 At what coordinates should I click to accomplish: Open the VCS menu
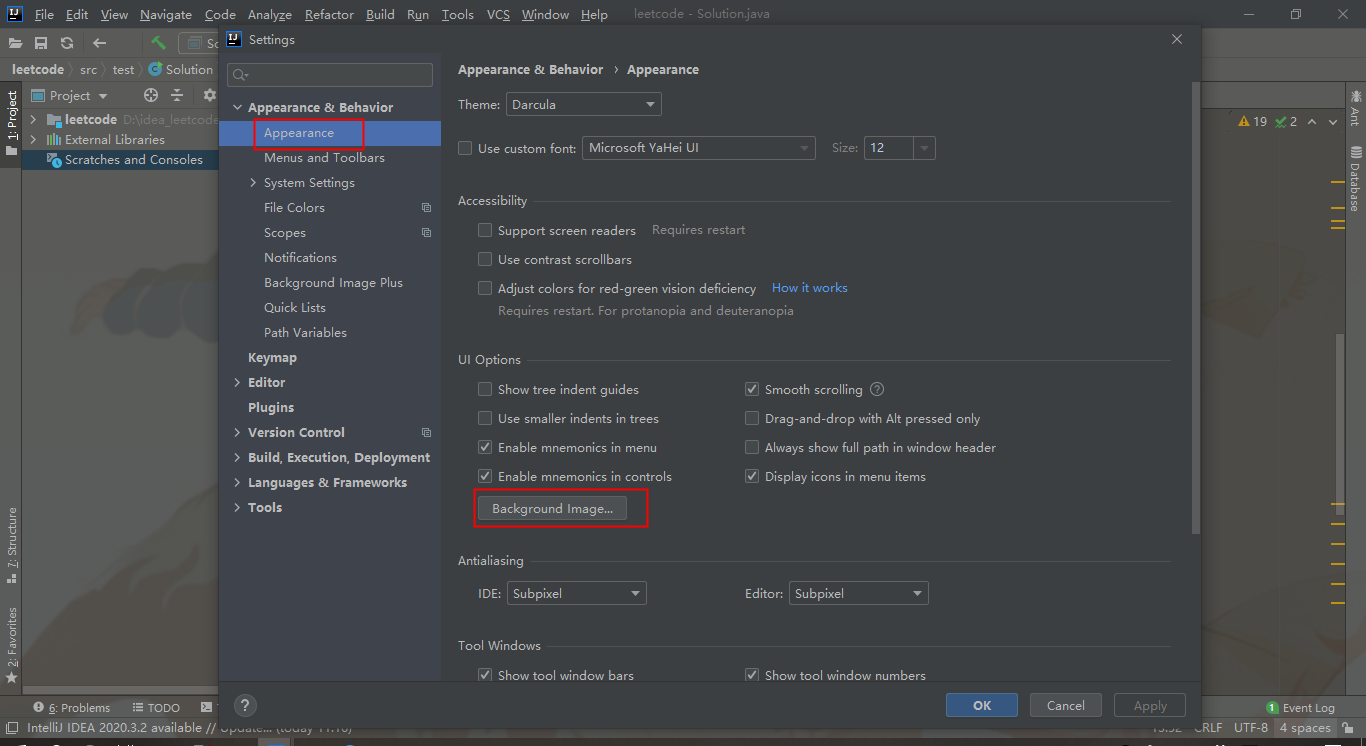click(x=498, y=14)
